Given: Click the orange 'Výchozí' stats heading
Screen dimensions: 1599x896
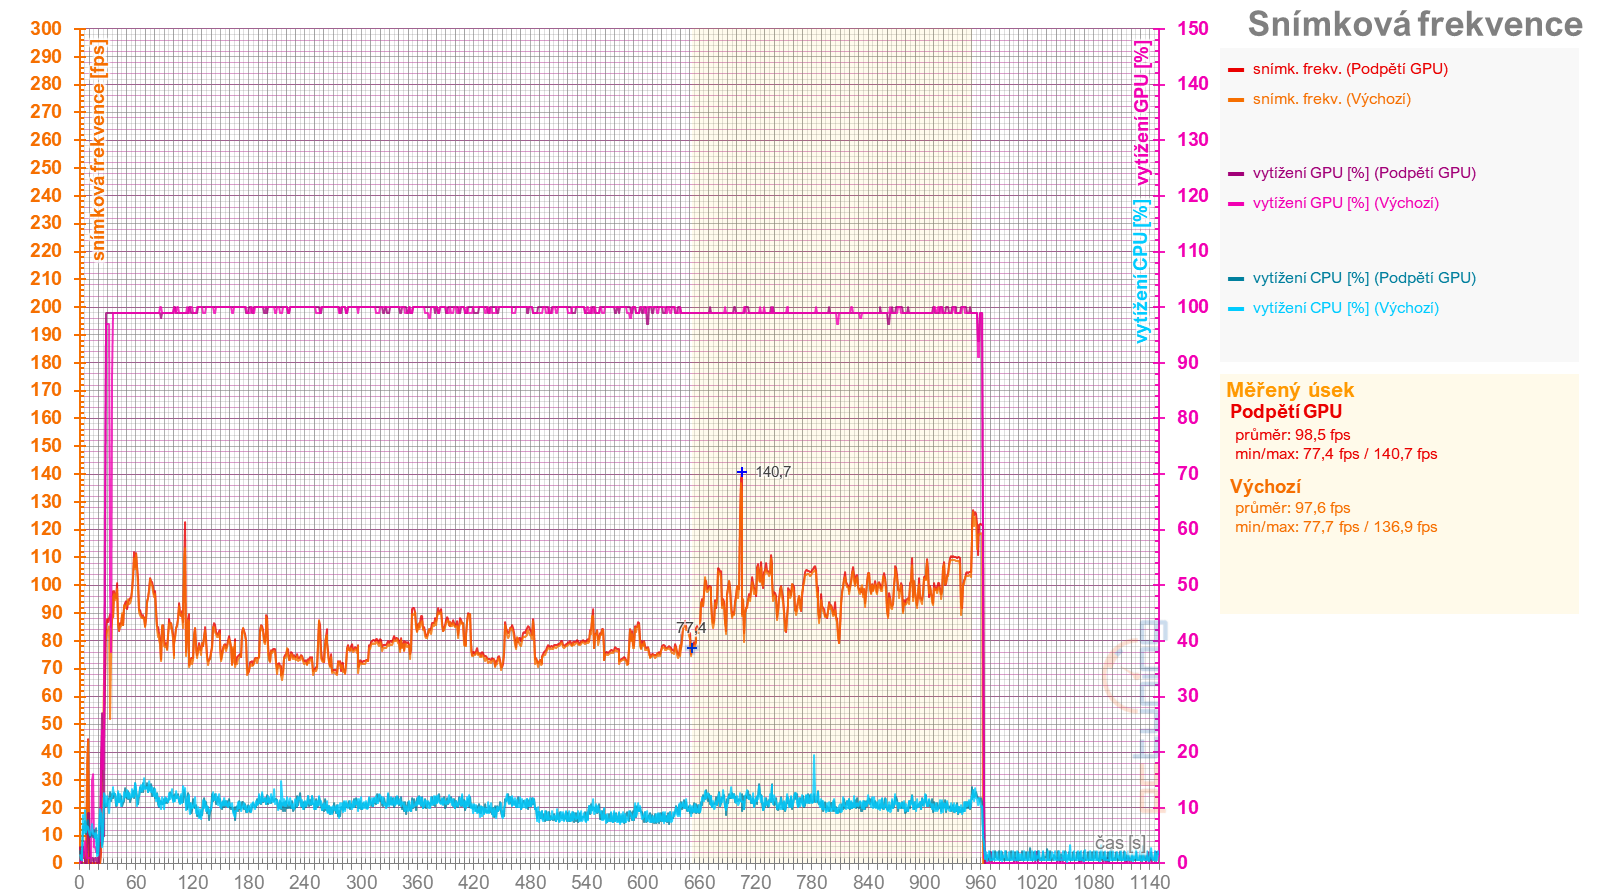Looking at the screenshot, I should point(1265,487).
